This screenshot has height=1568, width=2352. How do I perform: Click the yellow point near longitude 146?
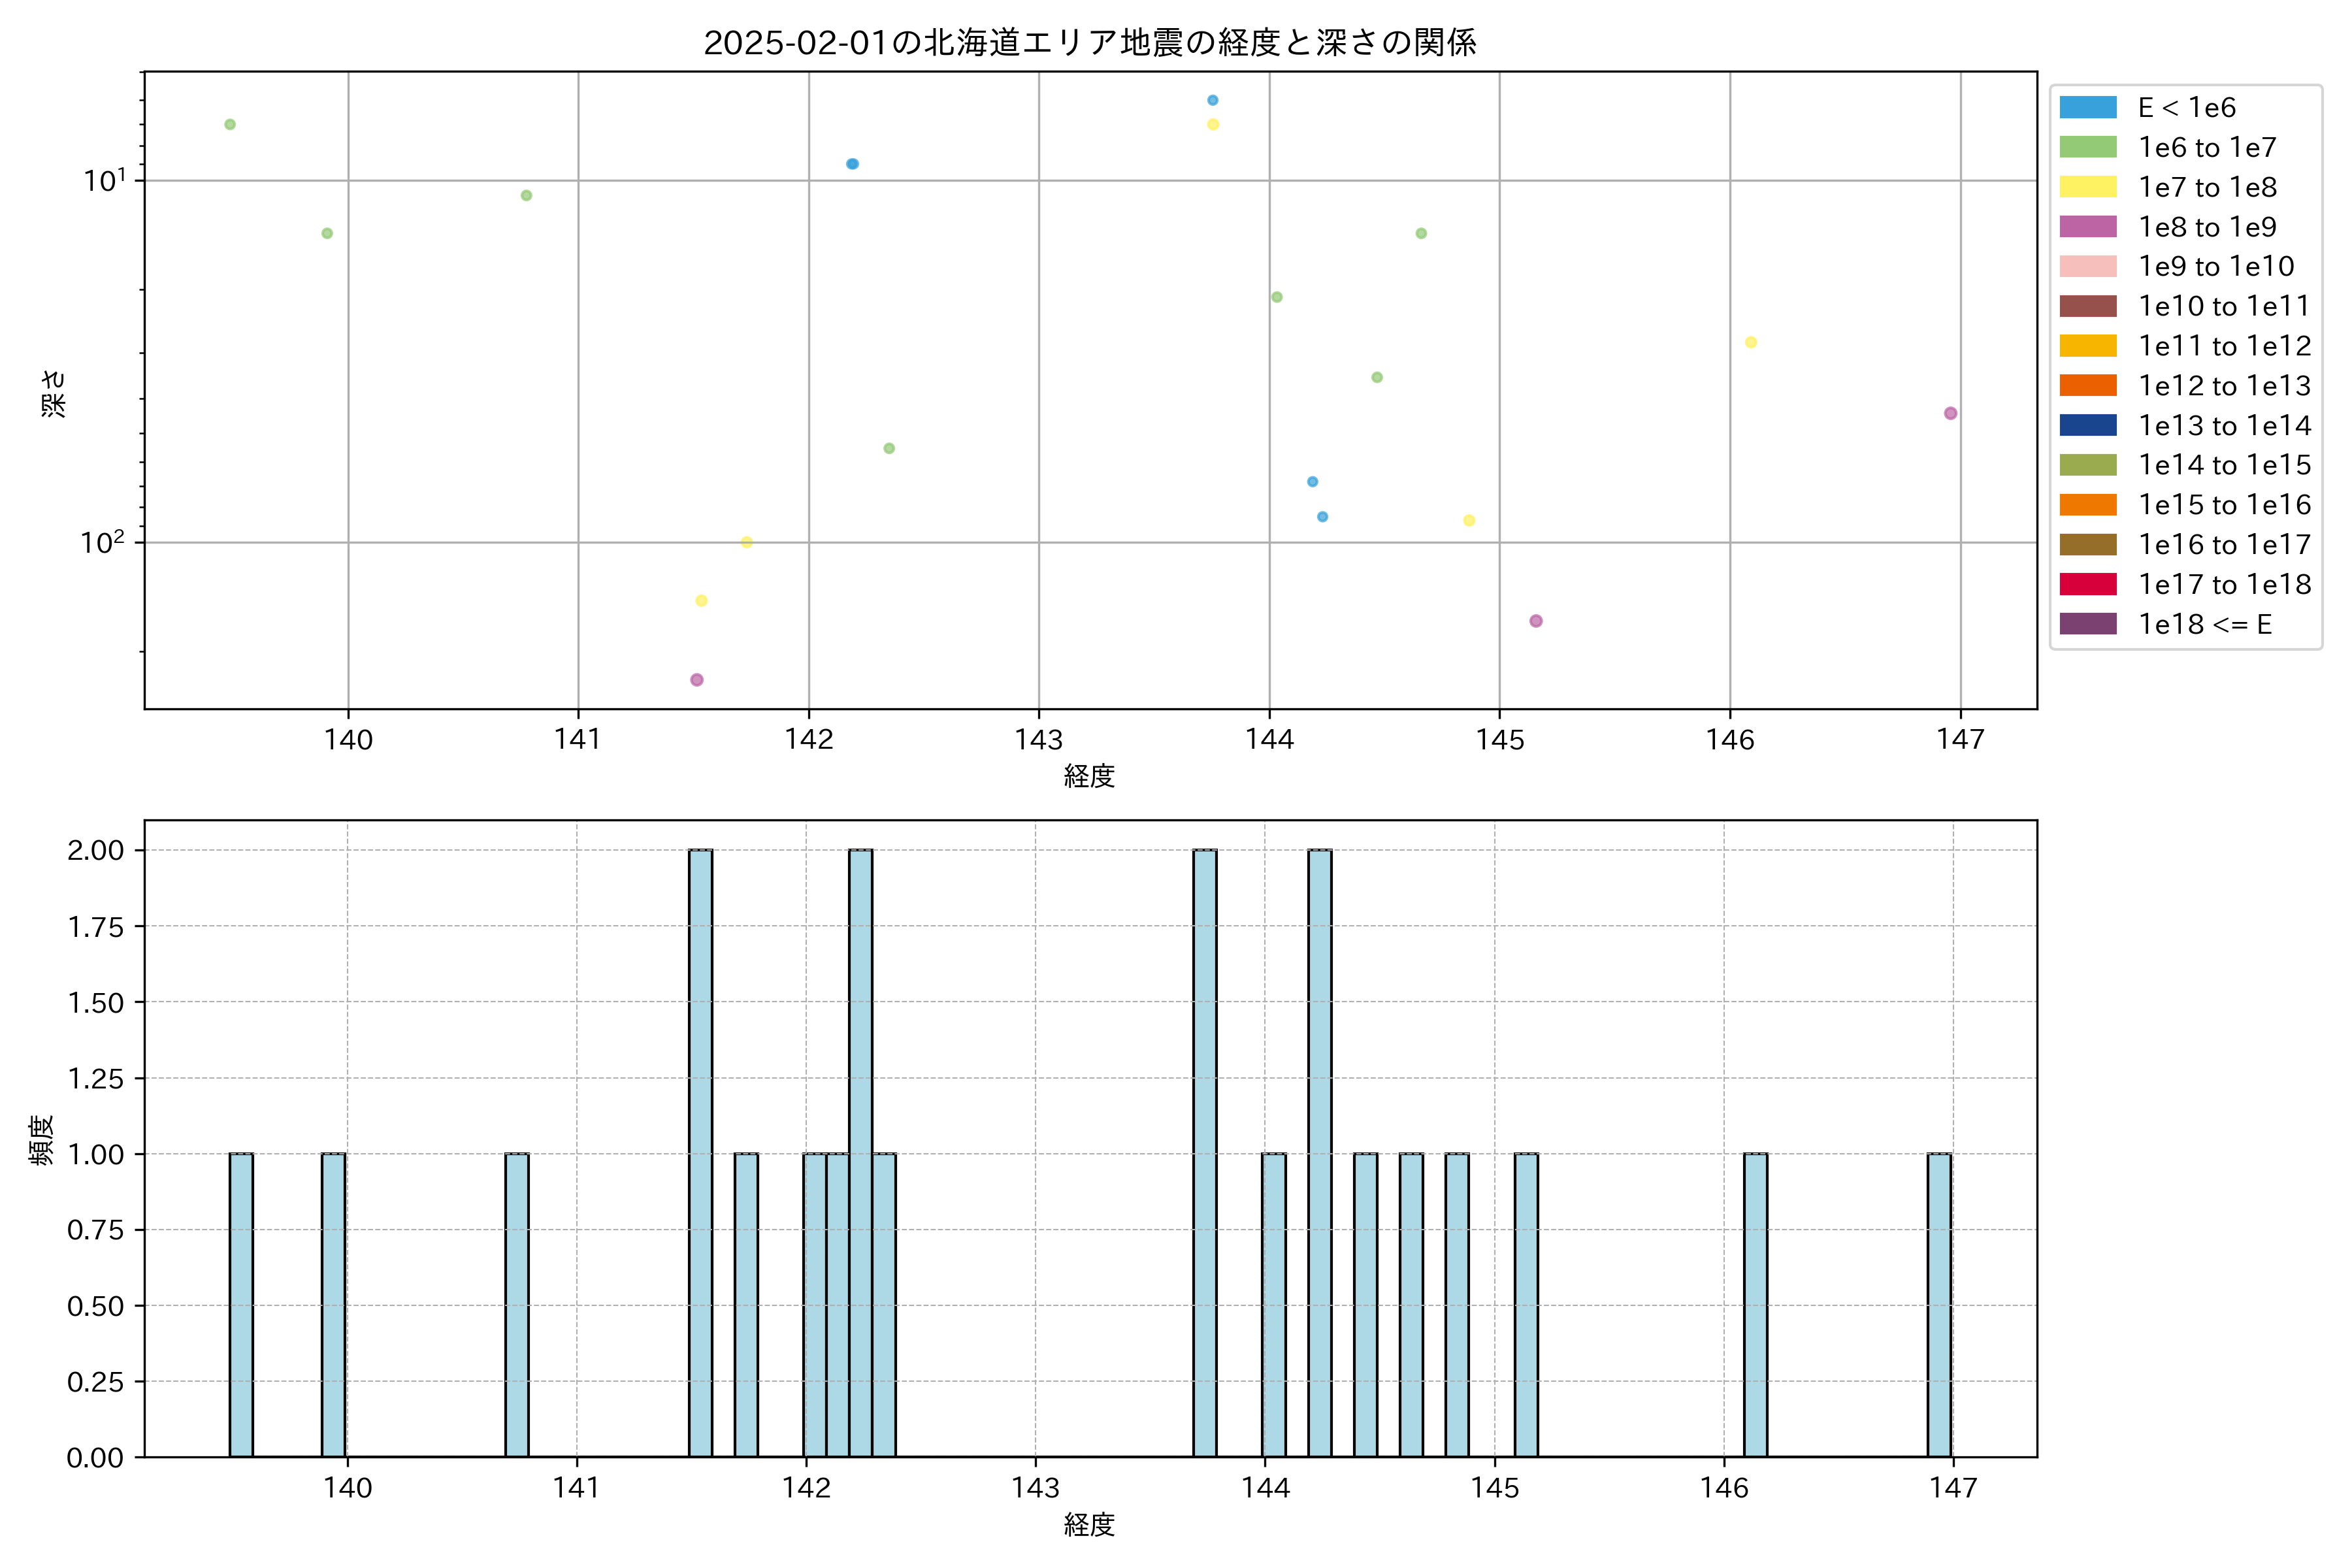point(1751,342)
